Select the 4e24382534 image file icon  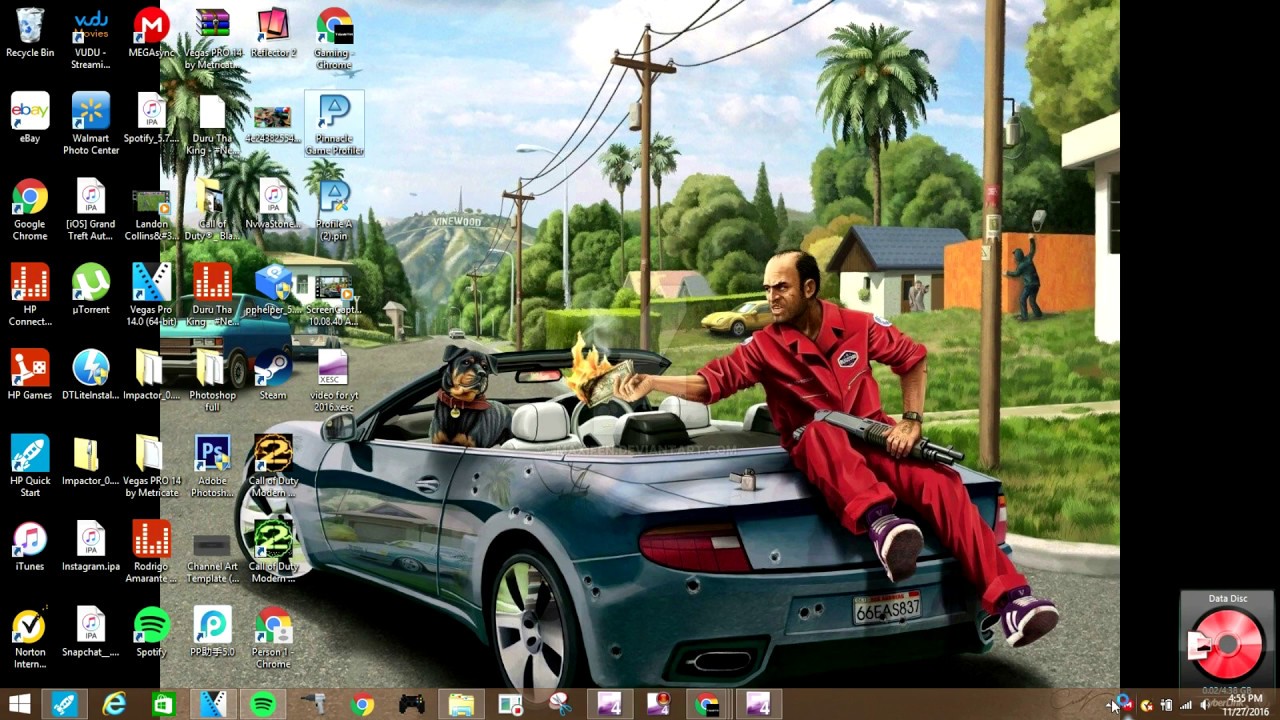click(x=273, y=125)
